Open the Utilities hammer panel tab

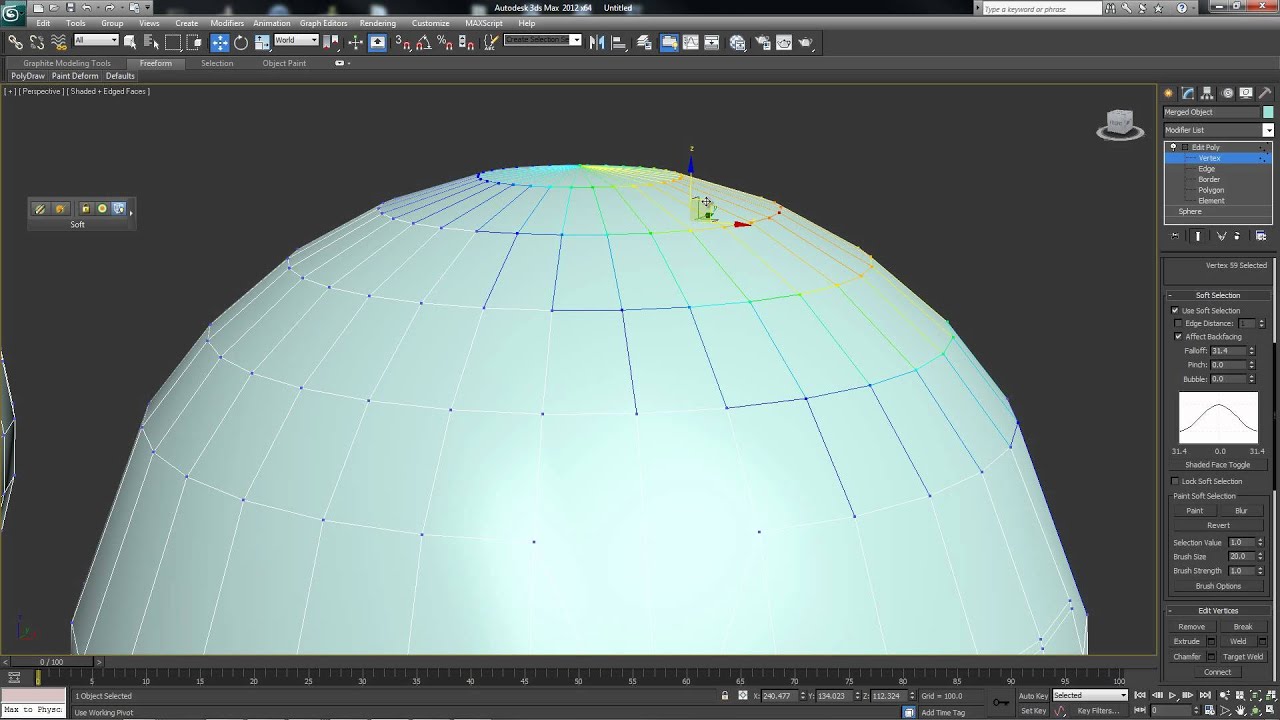click(1265, 93)
